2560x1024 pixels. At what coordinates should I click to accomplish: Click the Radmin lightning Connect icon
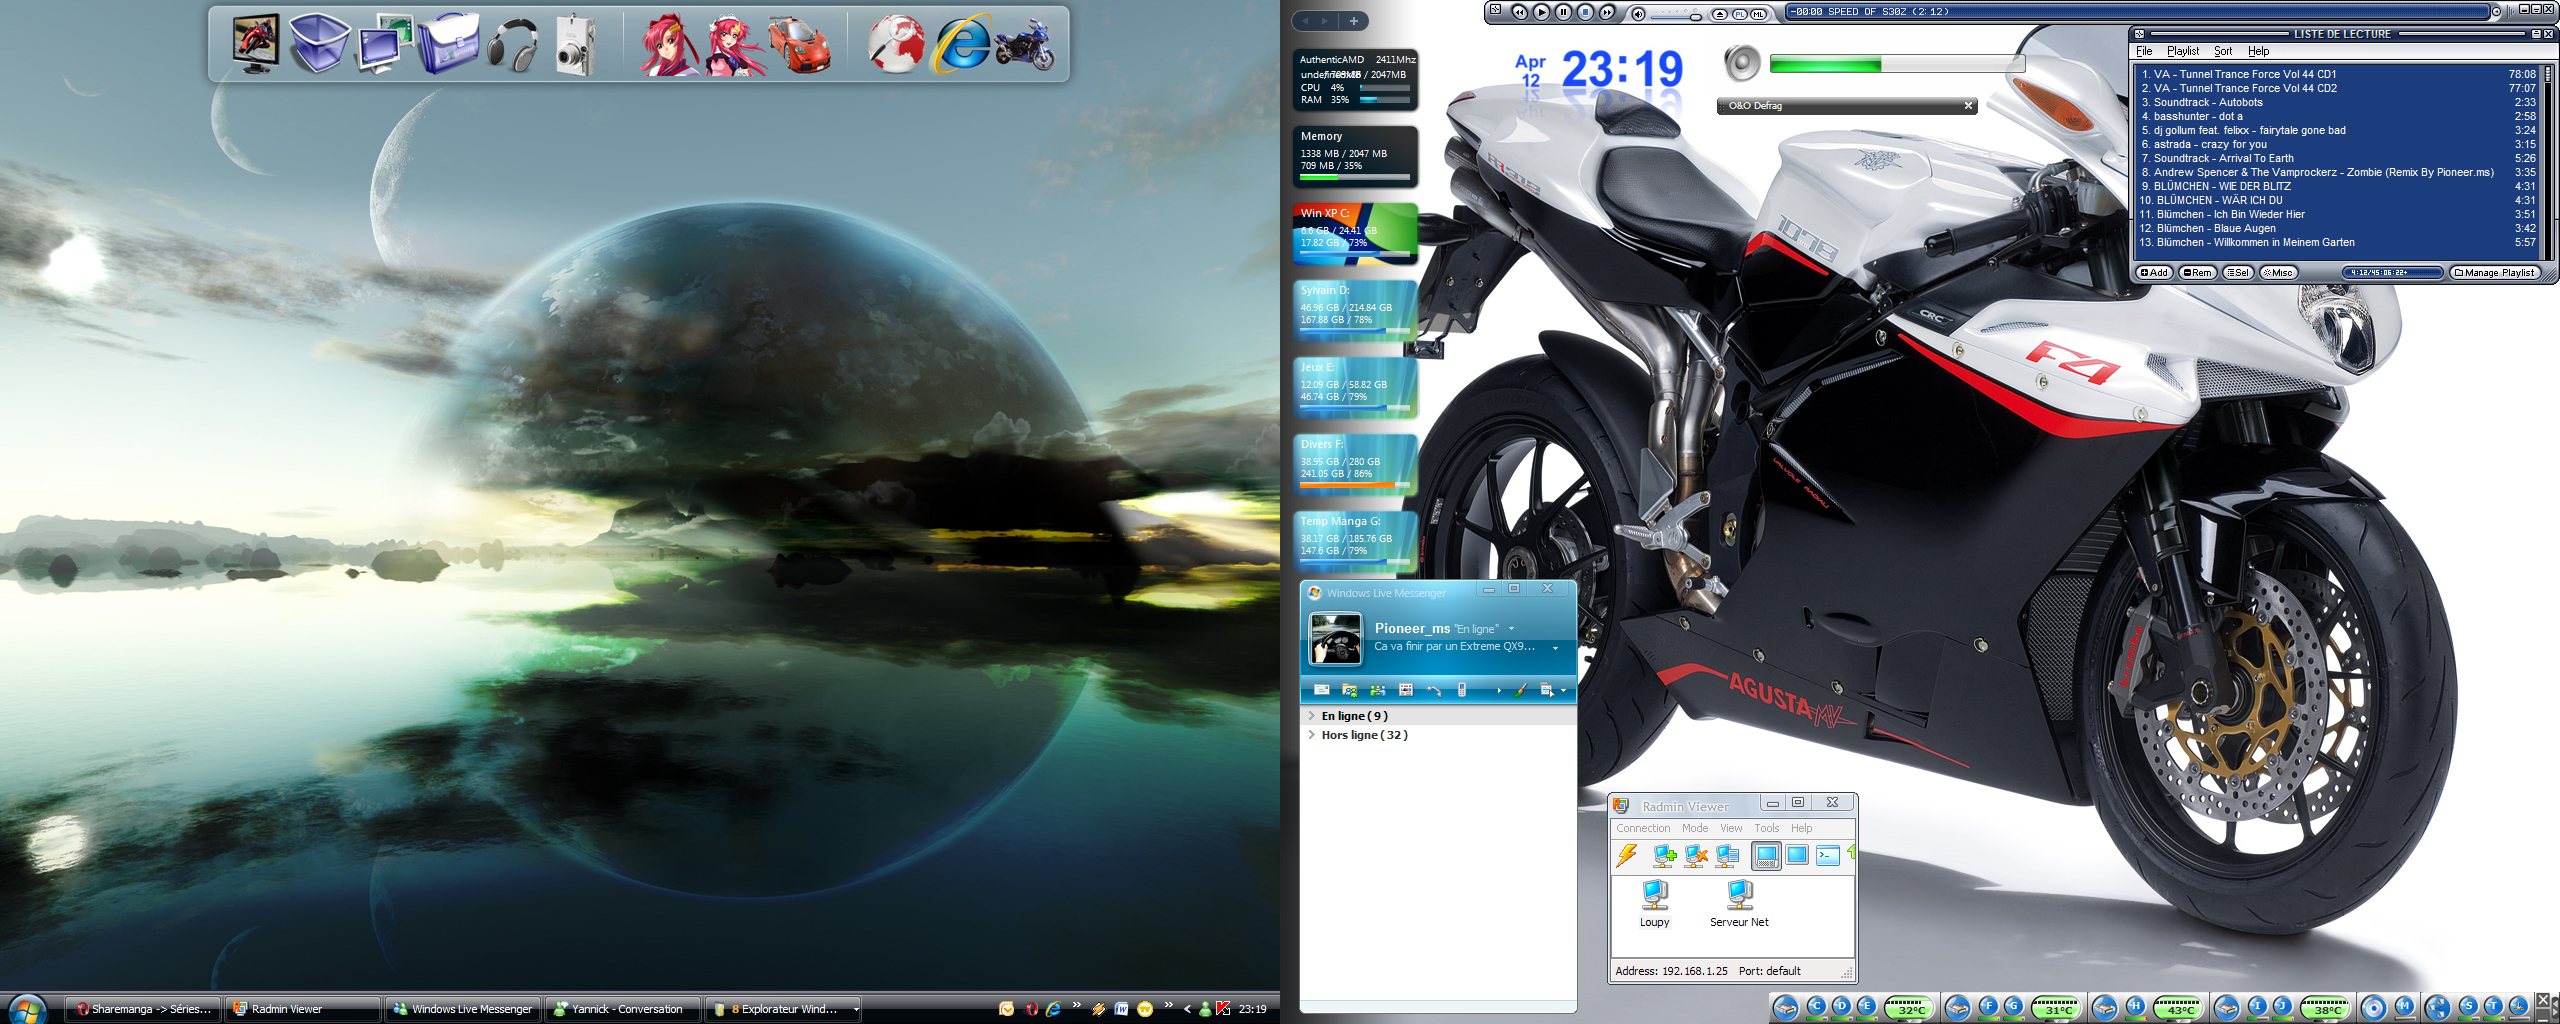1628,856
